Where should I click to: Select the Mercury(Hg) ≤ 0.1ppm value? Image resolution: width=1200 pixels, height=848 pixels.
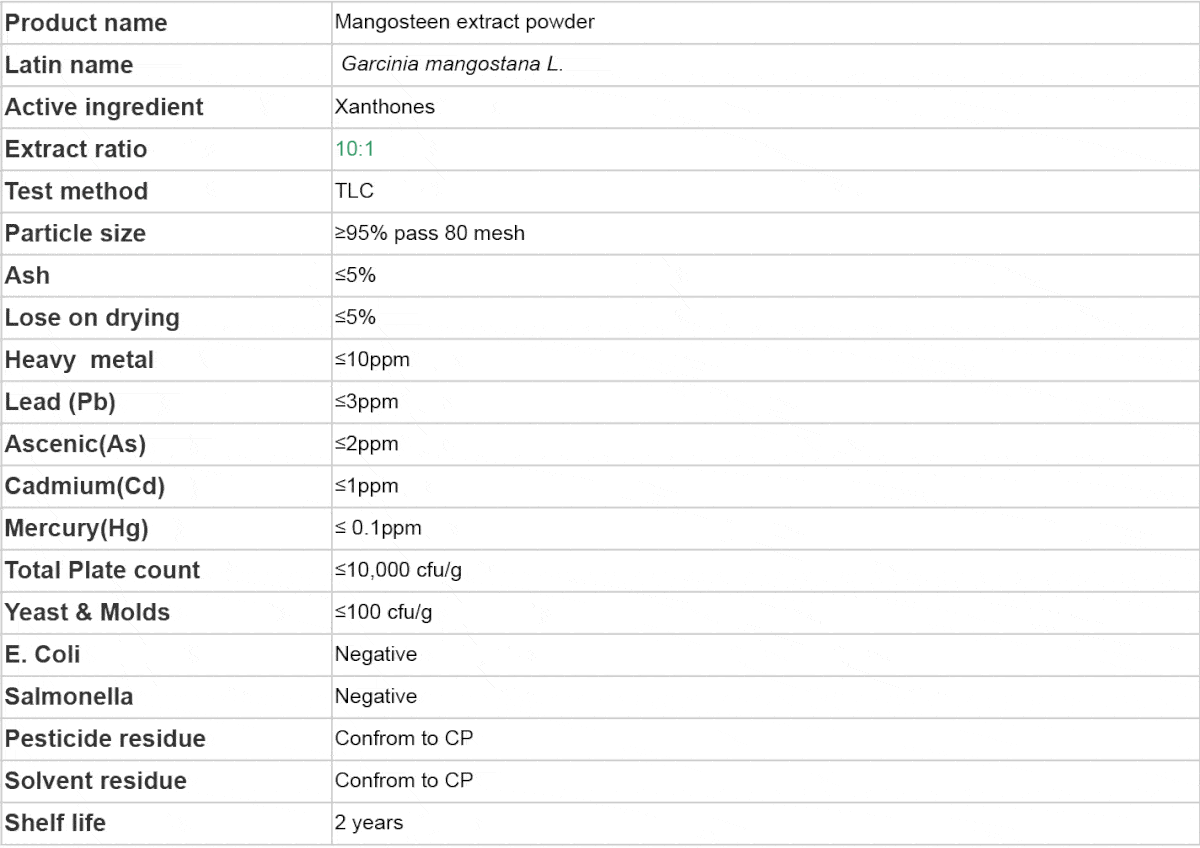[378, 528]
